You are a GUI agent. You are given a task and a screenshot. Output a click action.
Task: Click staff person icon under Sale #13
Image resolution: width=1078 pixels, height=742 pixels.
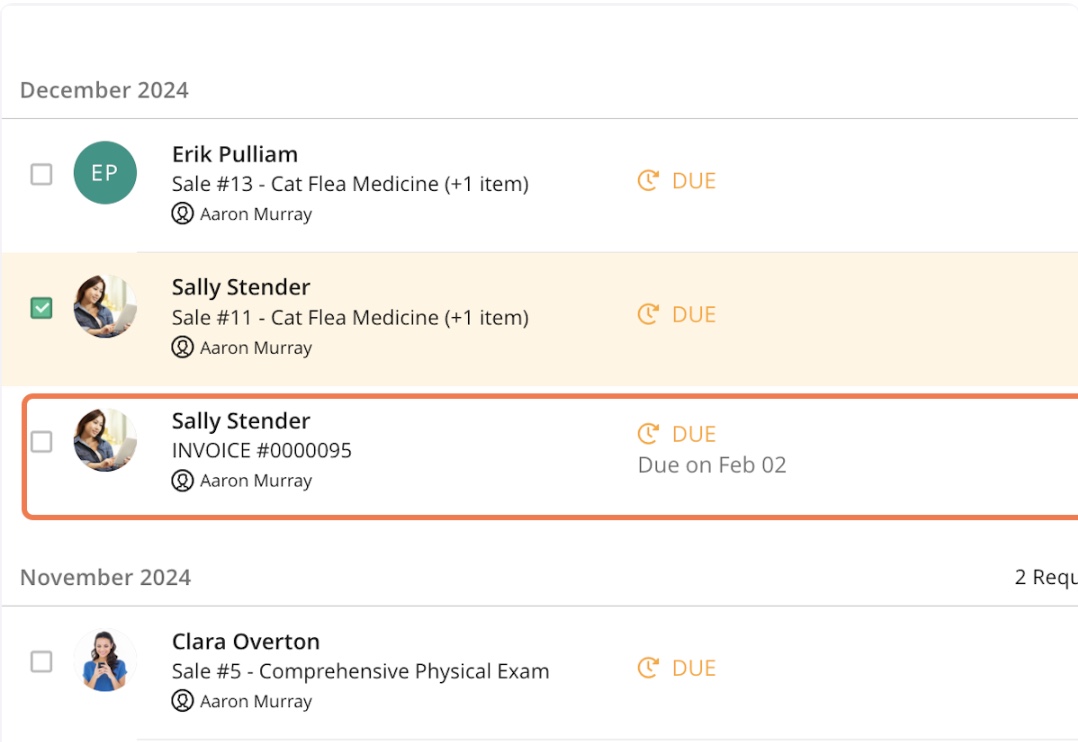click(182, 214)
